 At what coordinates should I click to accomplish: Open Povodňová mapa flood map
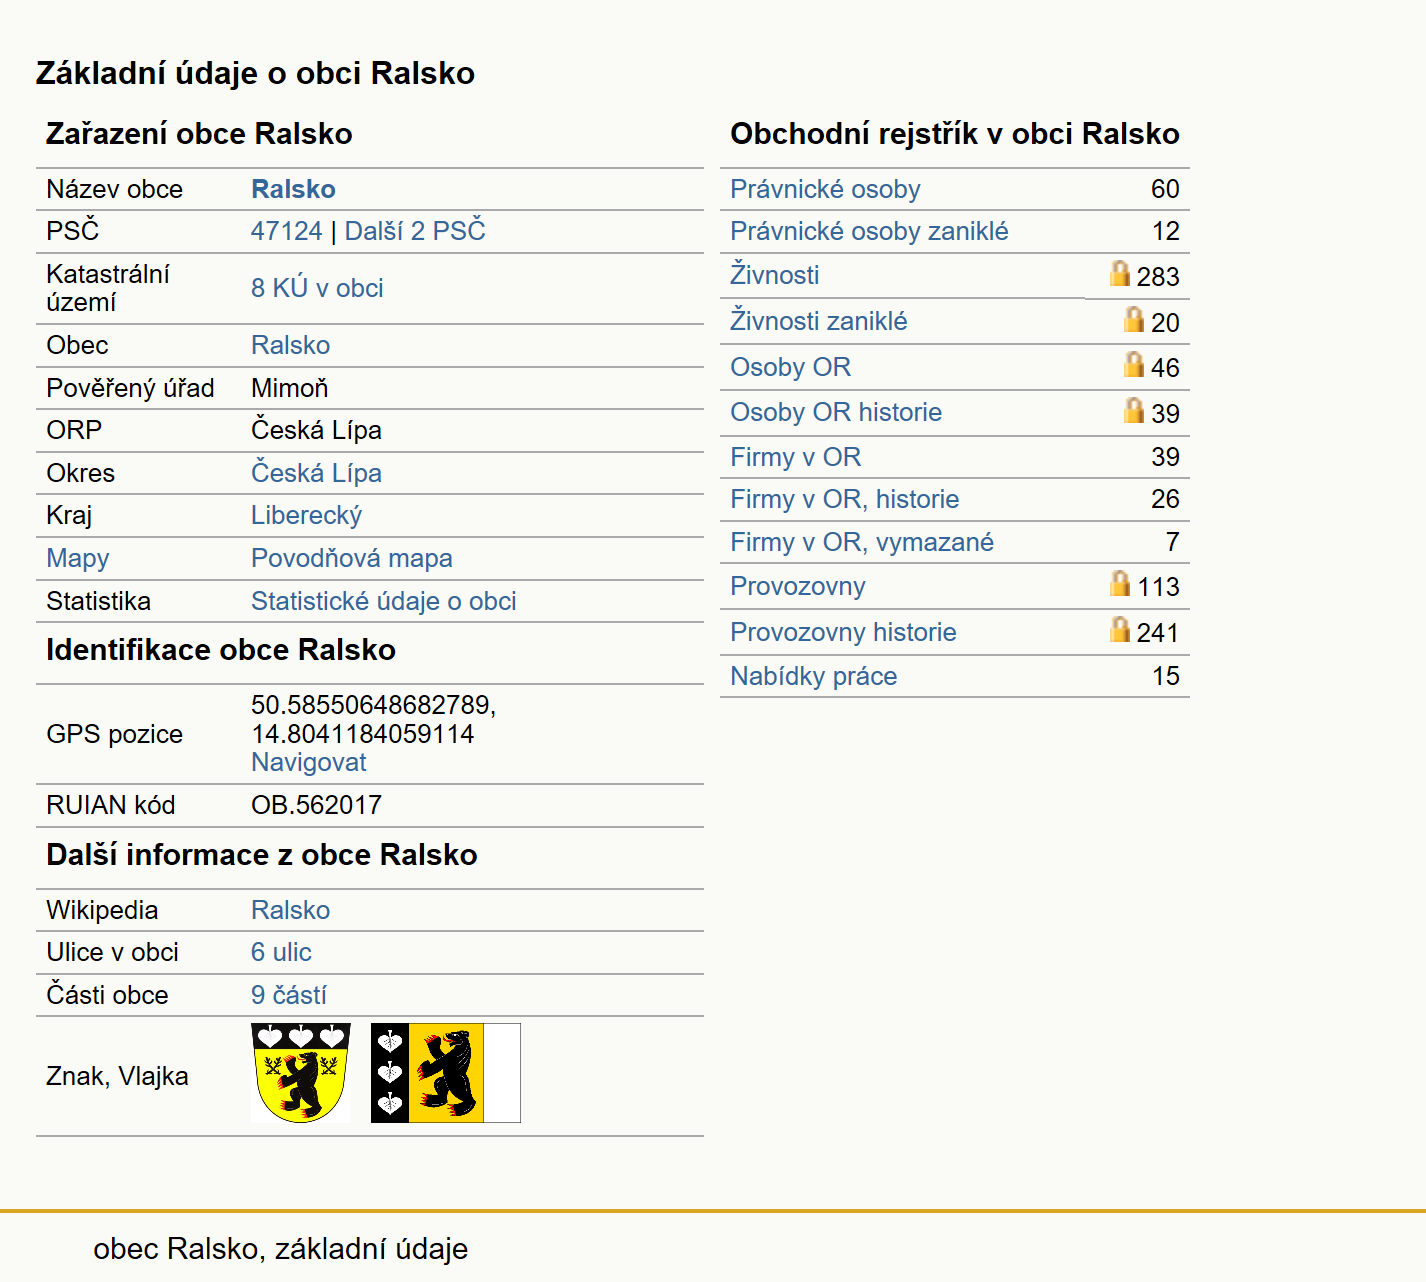[x=352, y=558]
